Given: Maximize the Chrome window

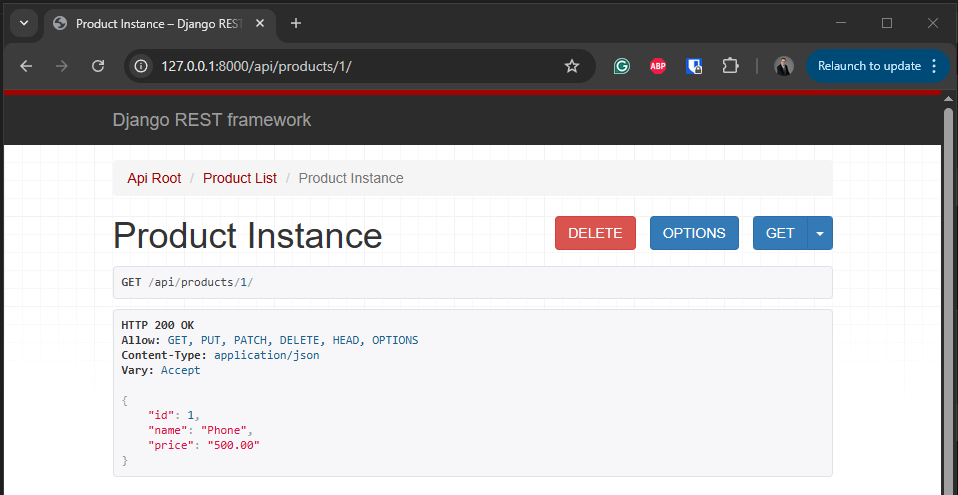Looking at the screenshot, I should [x=887, y=23].
